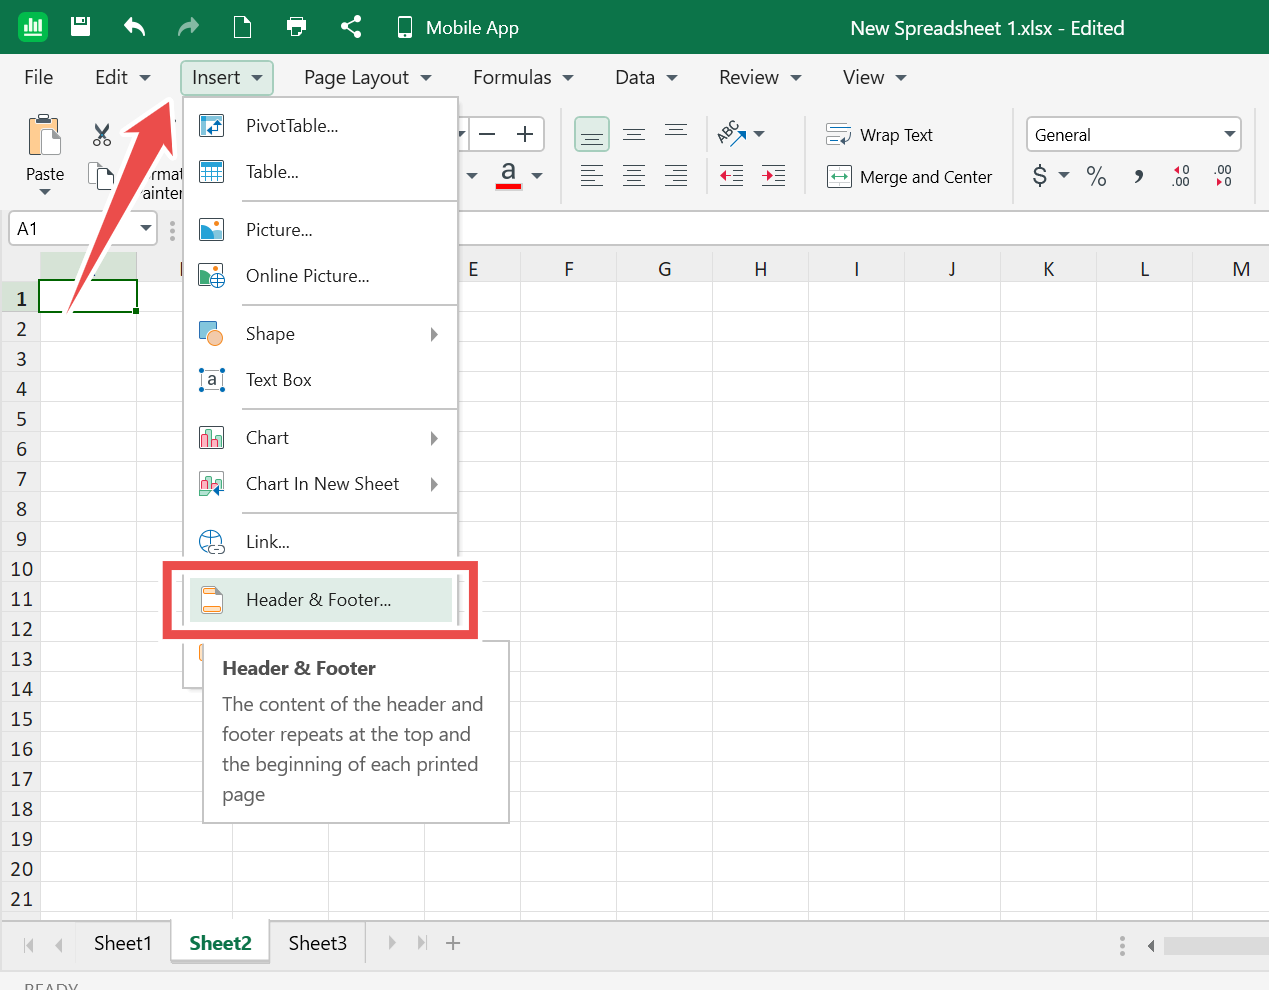Expand the Chart submenu
Image resolution: width=1269 pixels, height=990 pixels.
point(320,438)
